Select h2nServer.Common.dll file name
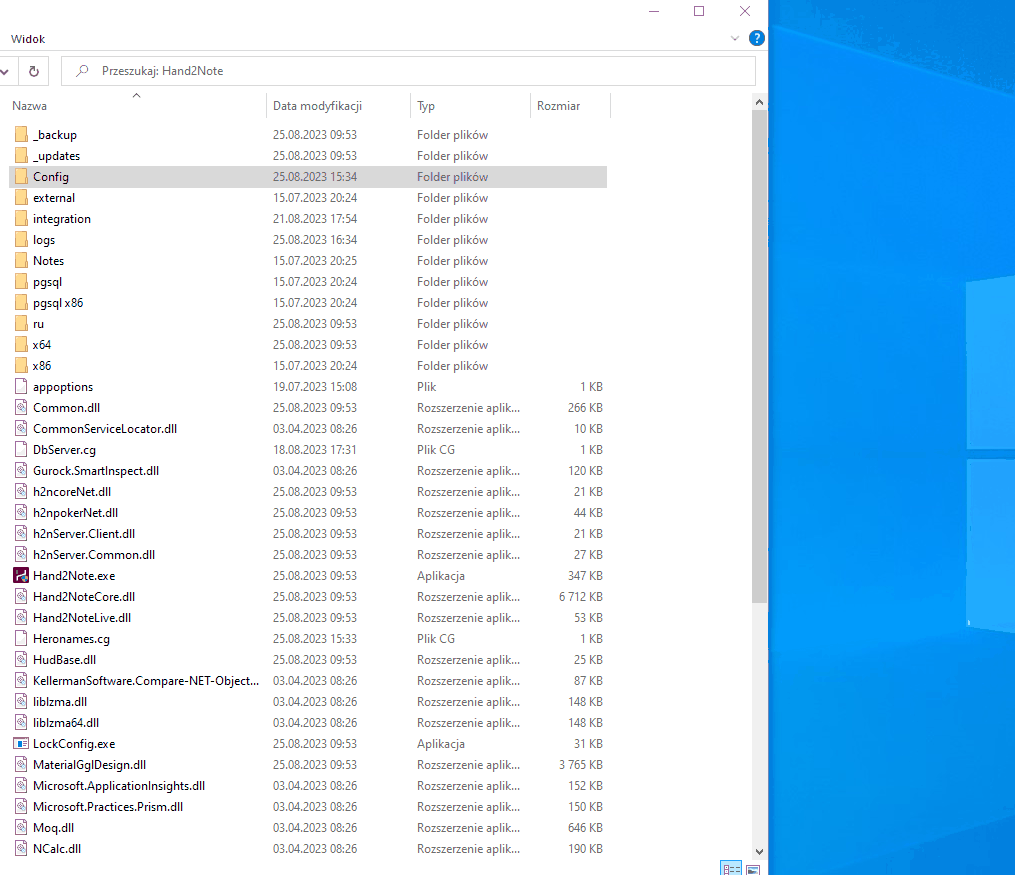The height and width of the screenshot is (875, 1015). 94,555
